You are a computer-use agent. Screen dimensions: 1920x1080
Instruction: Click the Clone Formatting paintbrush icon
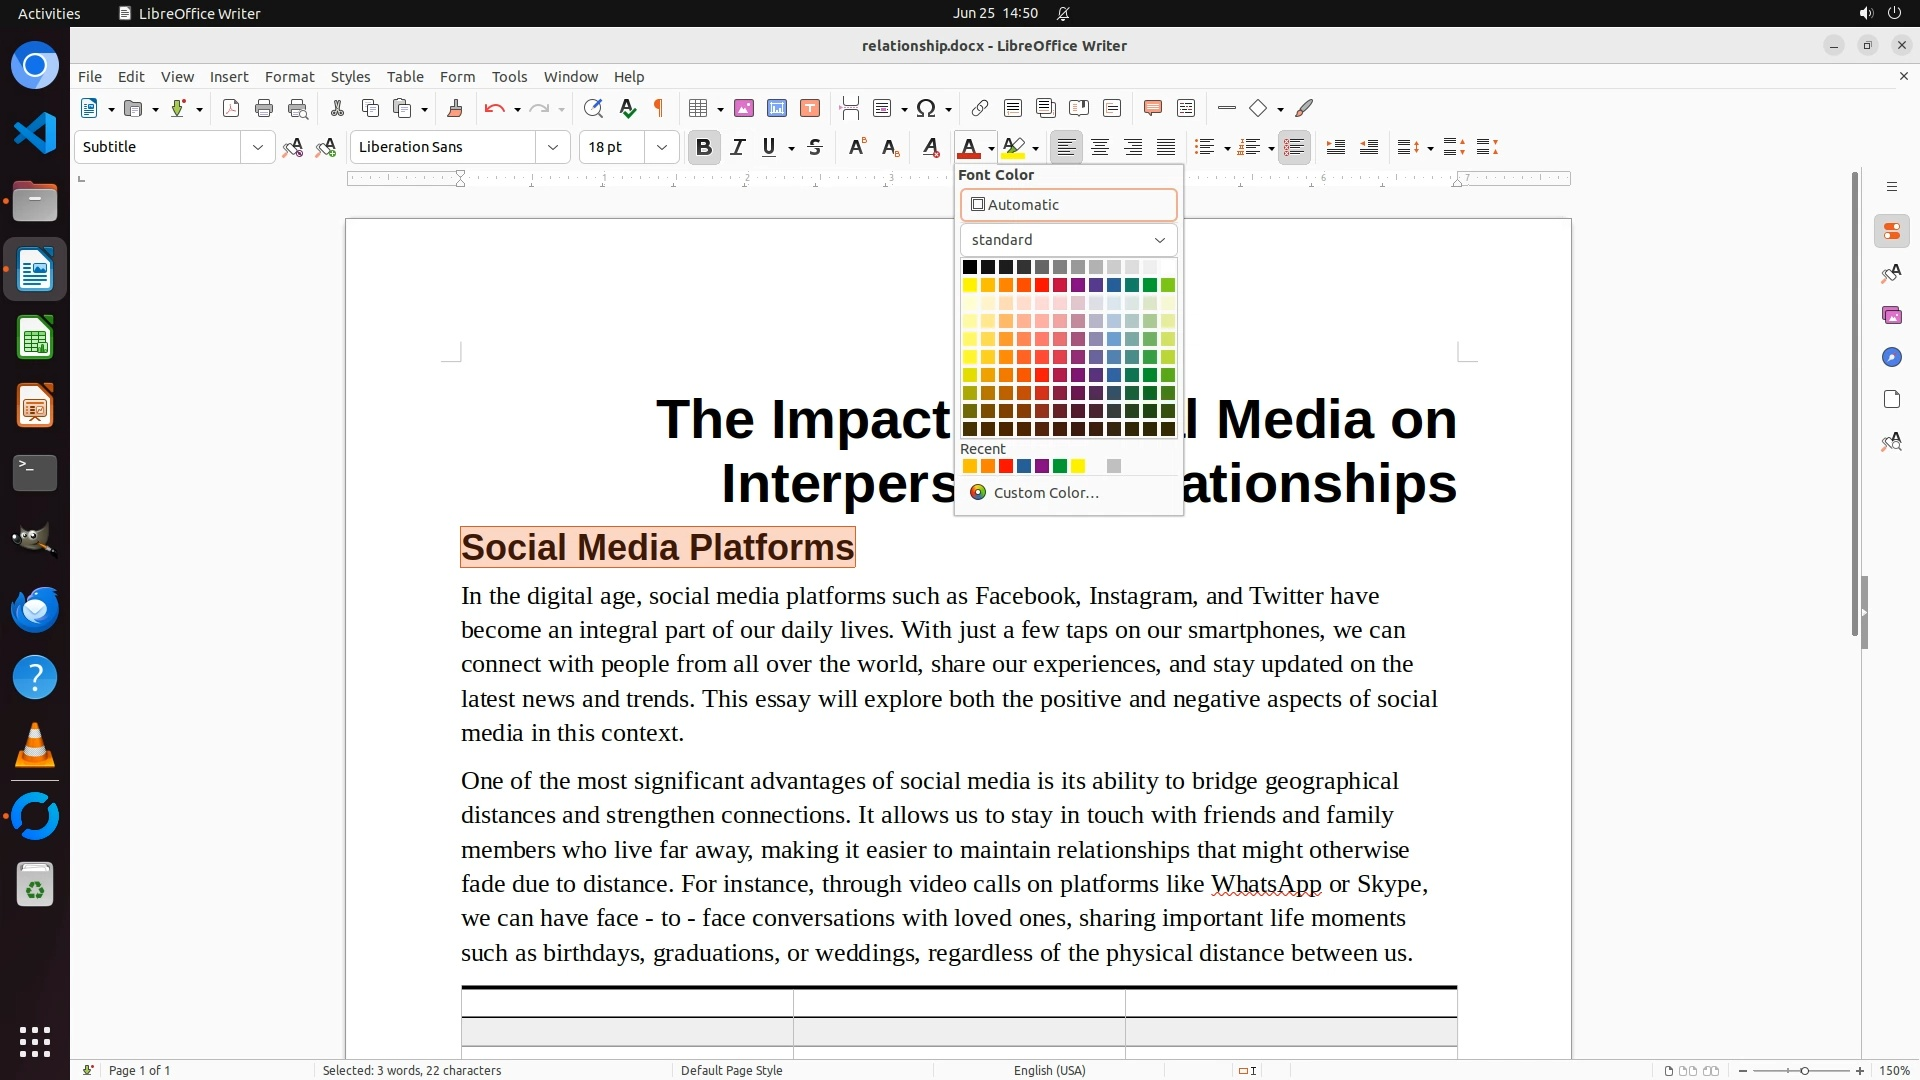click(455, 108)
